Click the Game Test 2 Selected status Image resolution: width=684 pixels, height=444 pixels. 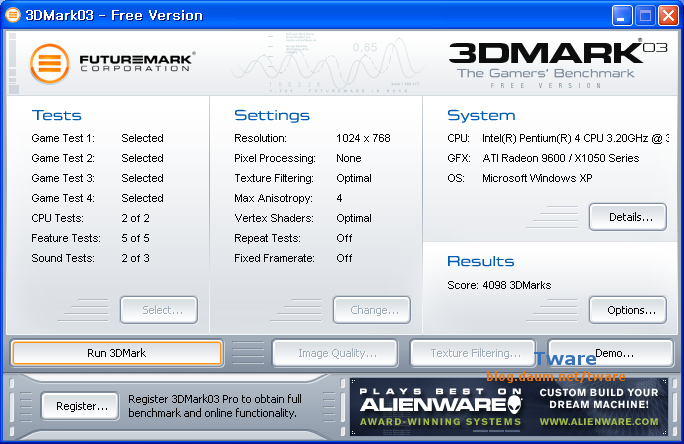coord(142,158)
